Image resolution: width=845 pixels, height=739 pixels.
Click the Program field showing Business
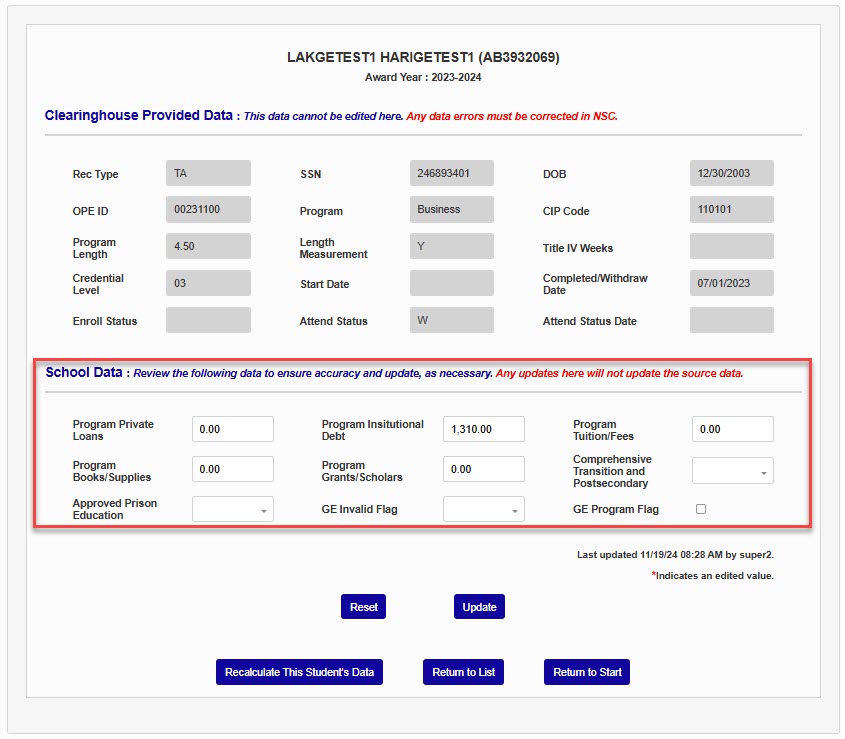pyautogui.click(x=452, y=209)
